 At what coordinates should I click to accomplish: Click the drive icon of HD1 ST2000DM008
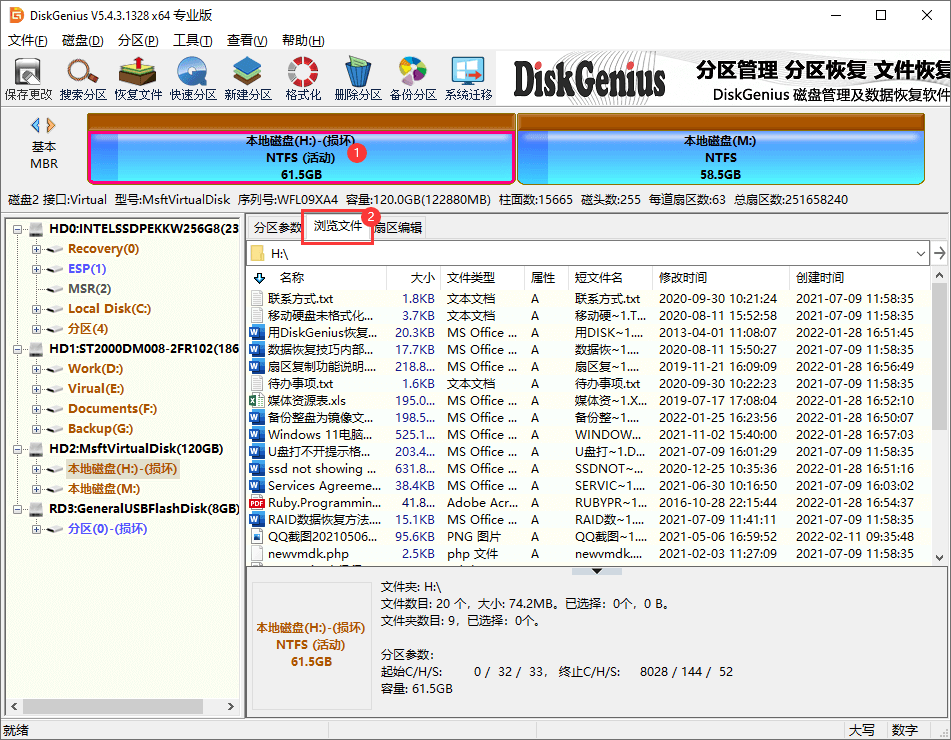pyautogui.click(x=37, y=349)
